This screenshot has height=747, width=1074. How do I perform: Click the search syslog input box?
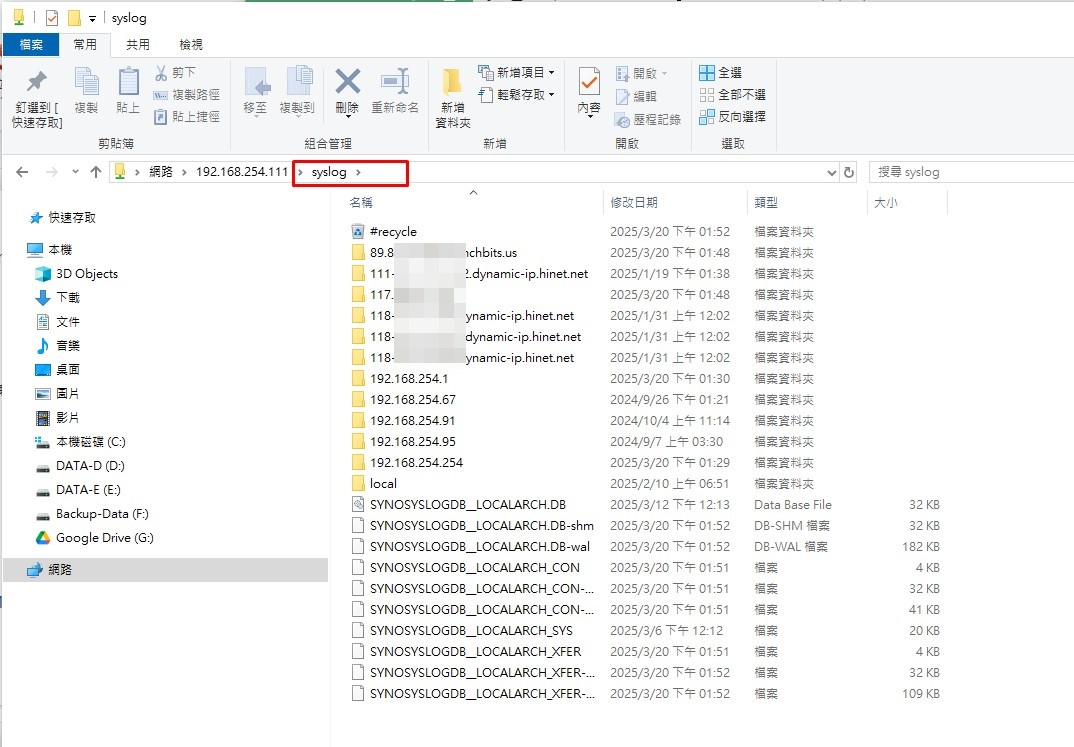click(x=965, y=172)
